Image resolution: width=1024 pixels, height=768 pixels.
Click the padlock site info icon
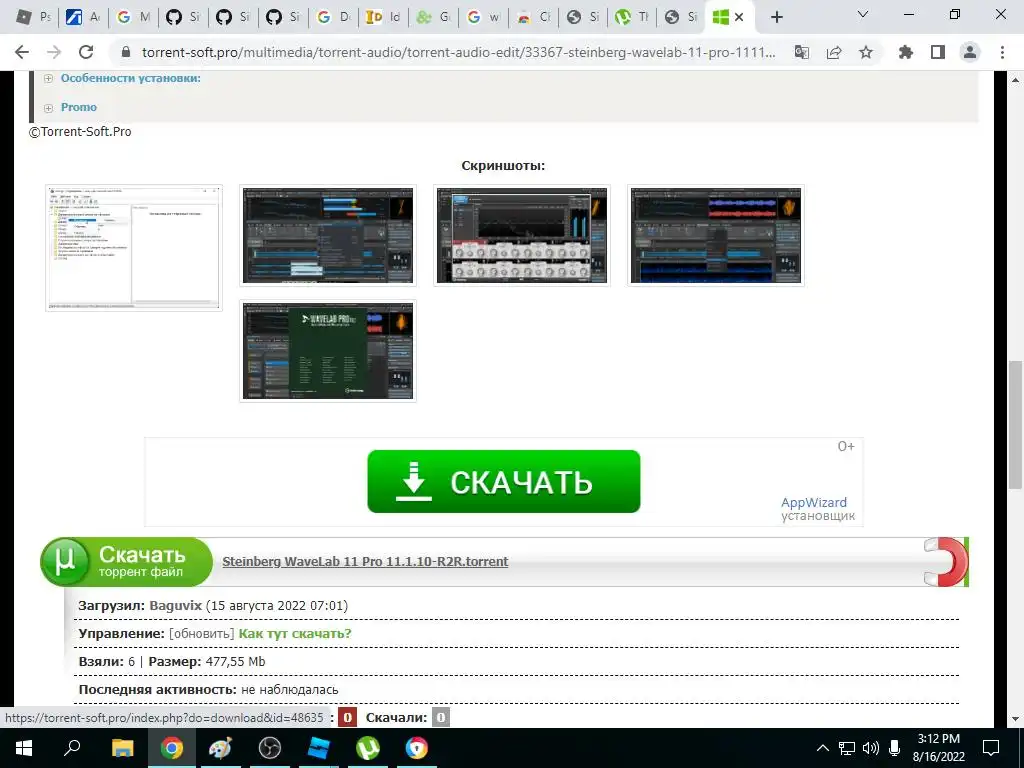click(x=126, y=52)
